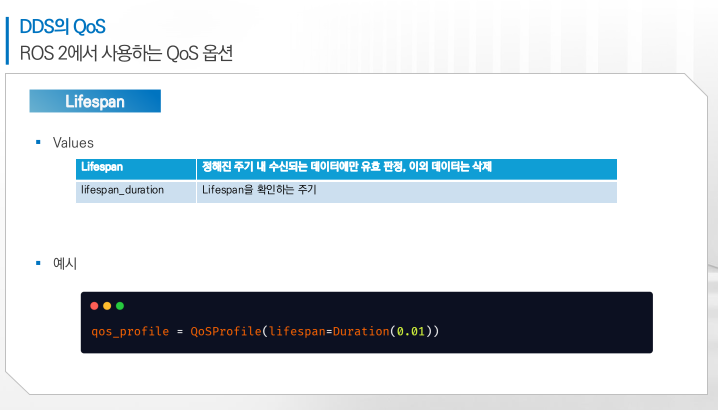Click the 'DDS의 QoS' slide title
The width and height of the screenshot is (718, 410).
click(63, 27)
